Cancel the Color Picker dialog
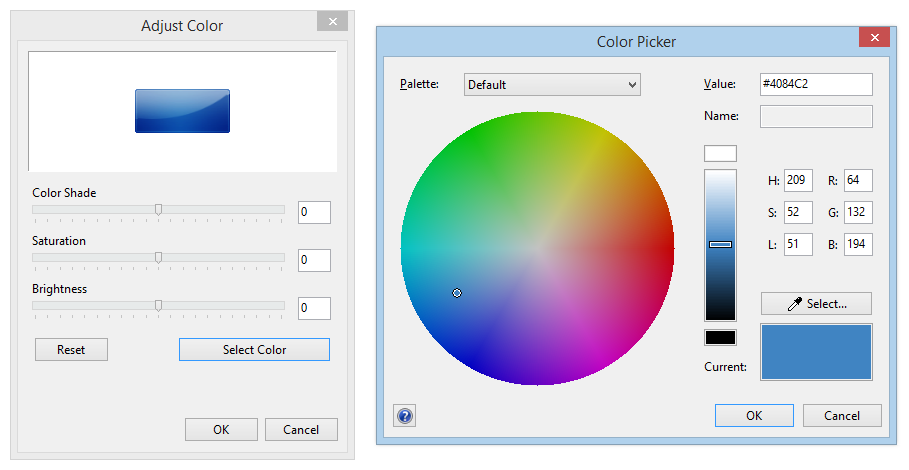The image size is (909, 470). (842, 416)
